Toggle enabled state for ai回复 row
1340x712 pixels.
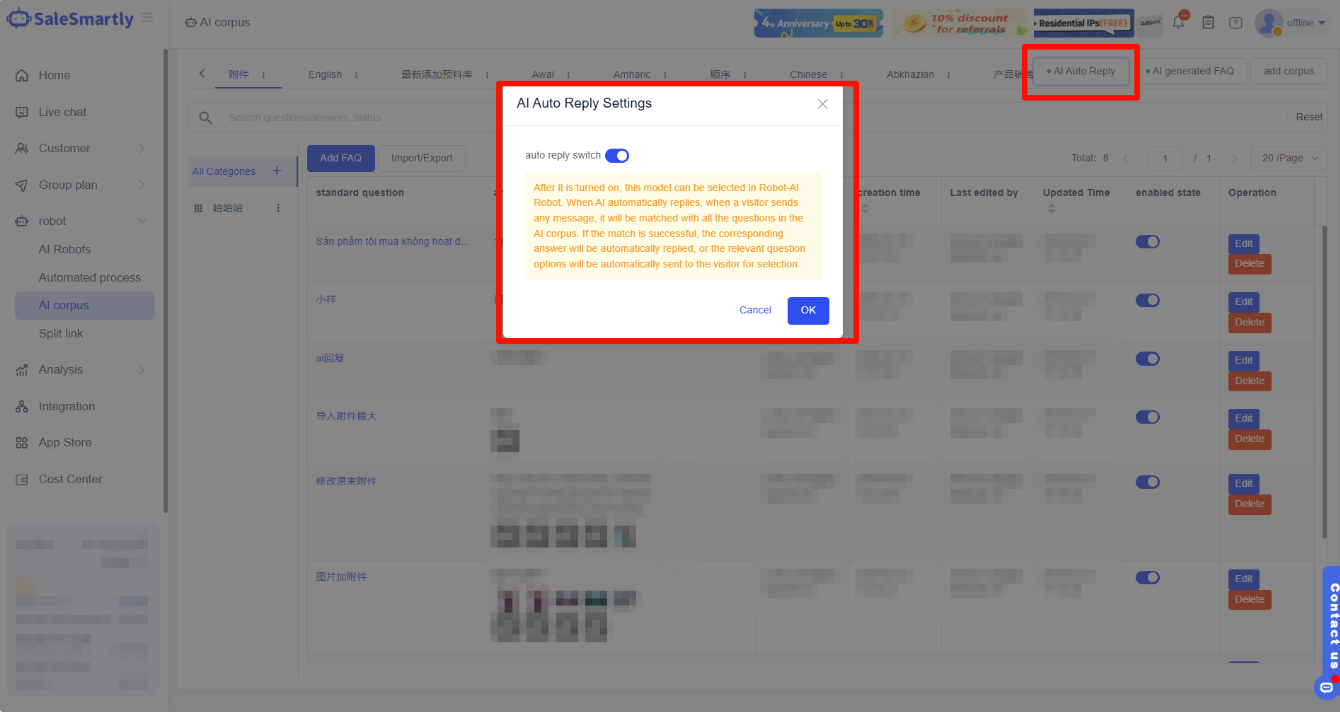1147,359
